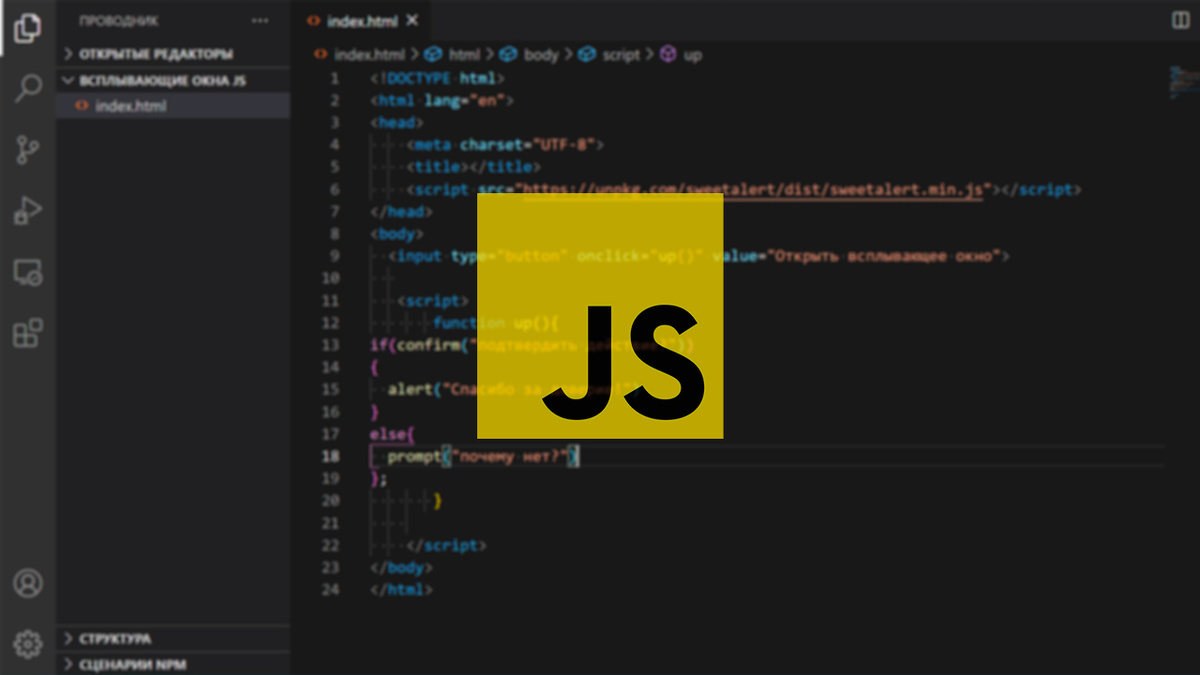Viewport: 1200px width, 675px height.
Task: Click the html breadcrumb item
Action: 455,55
